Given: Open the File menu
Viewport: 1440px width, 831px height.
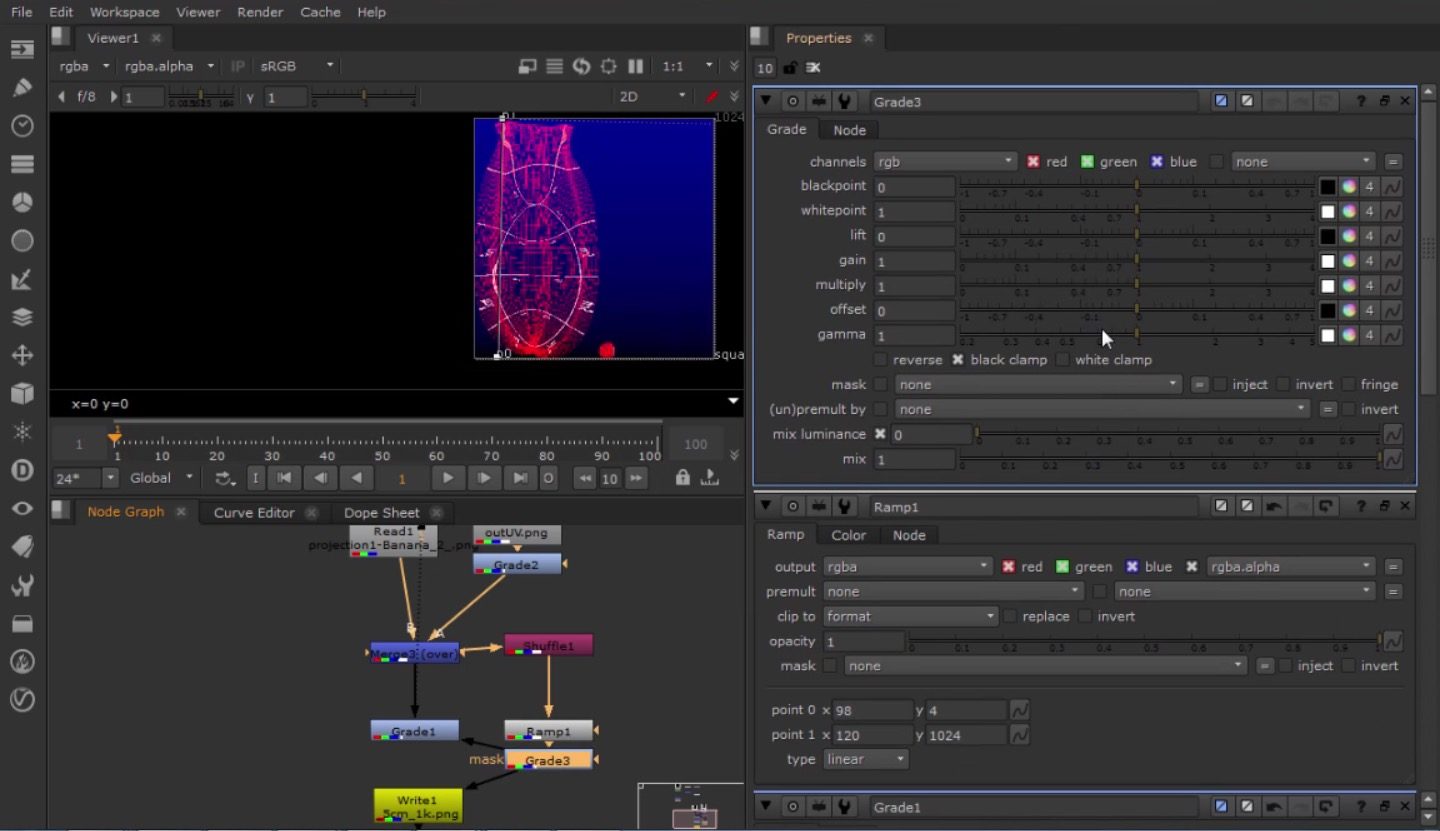Looking at the screenshot, I should (x=21, y=12).
